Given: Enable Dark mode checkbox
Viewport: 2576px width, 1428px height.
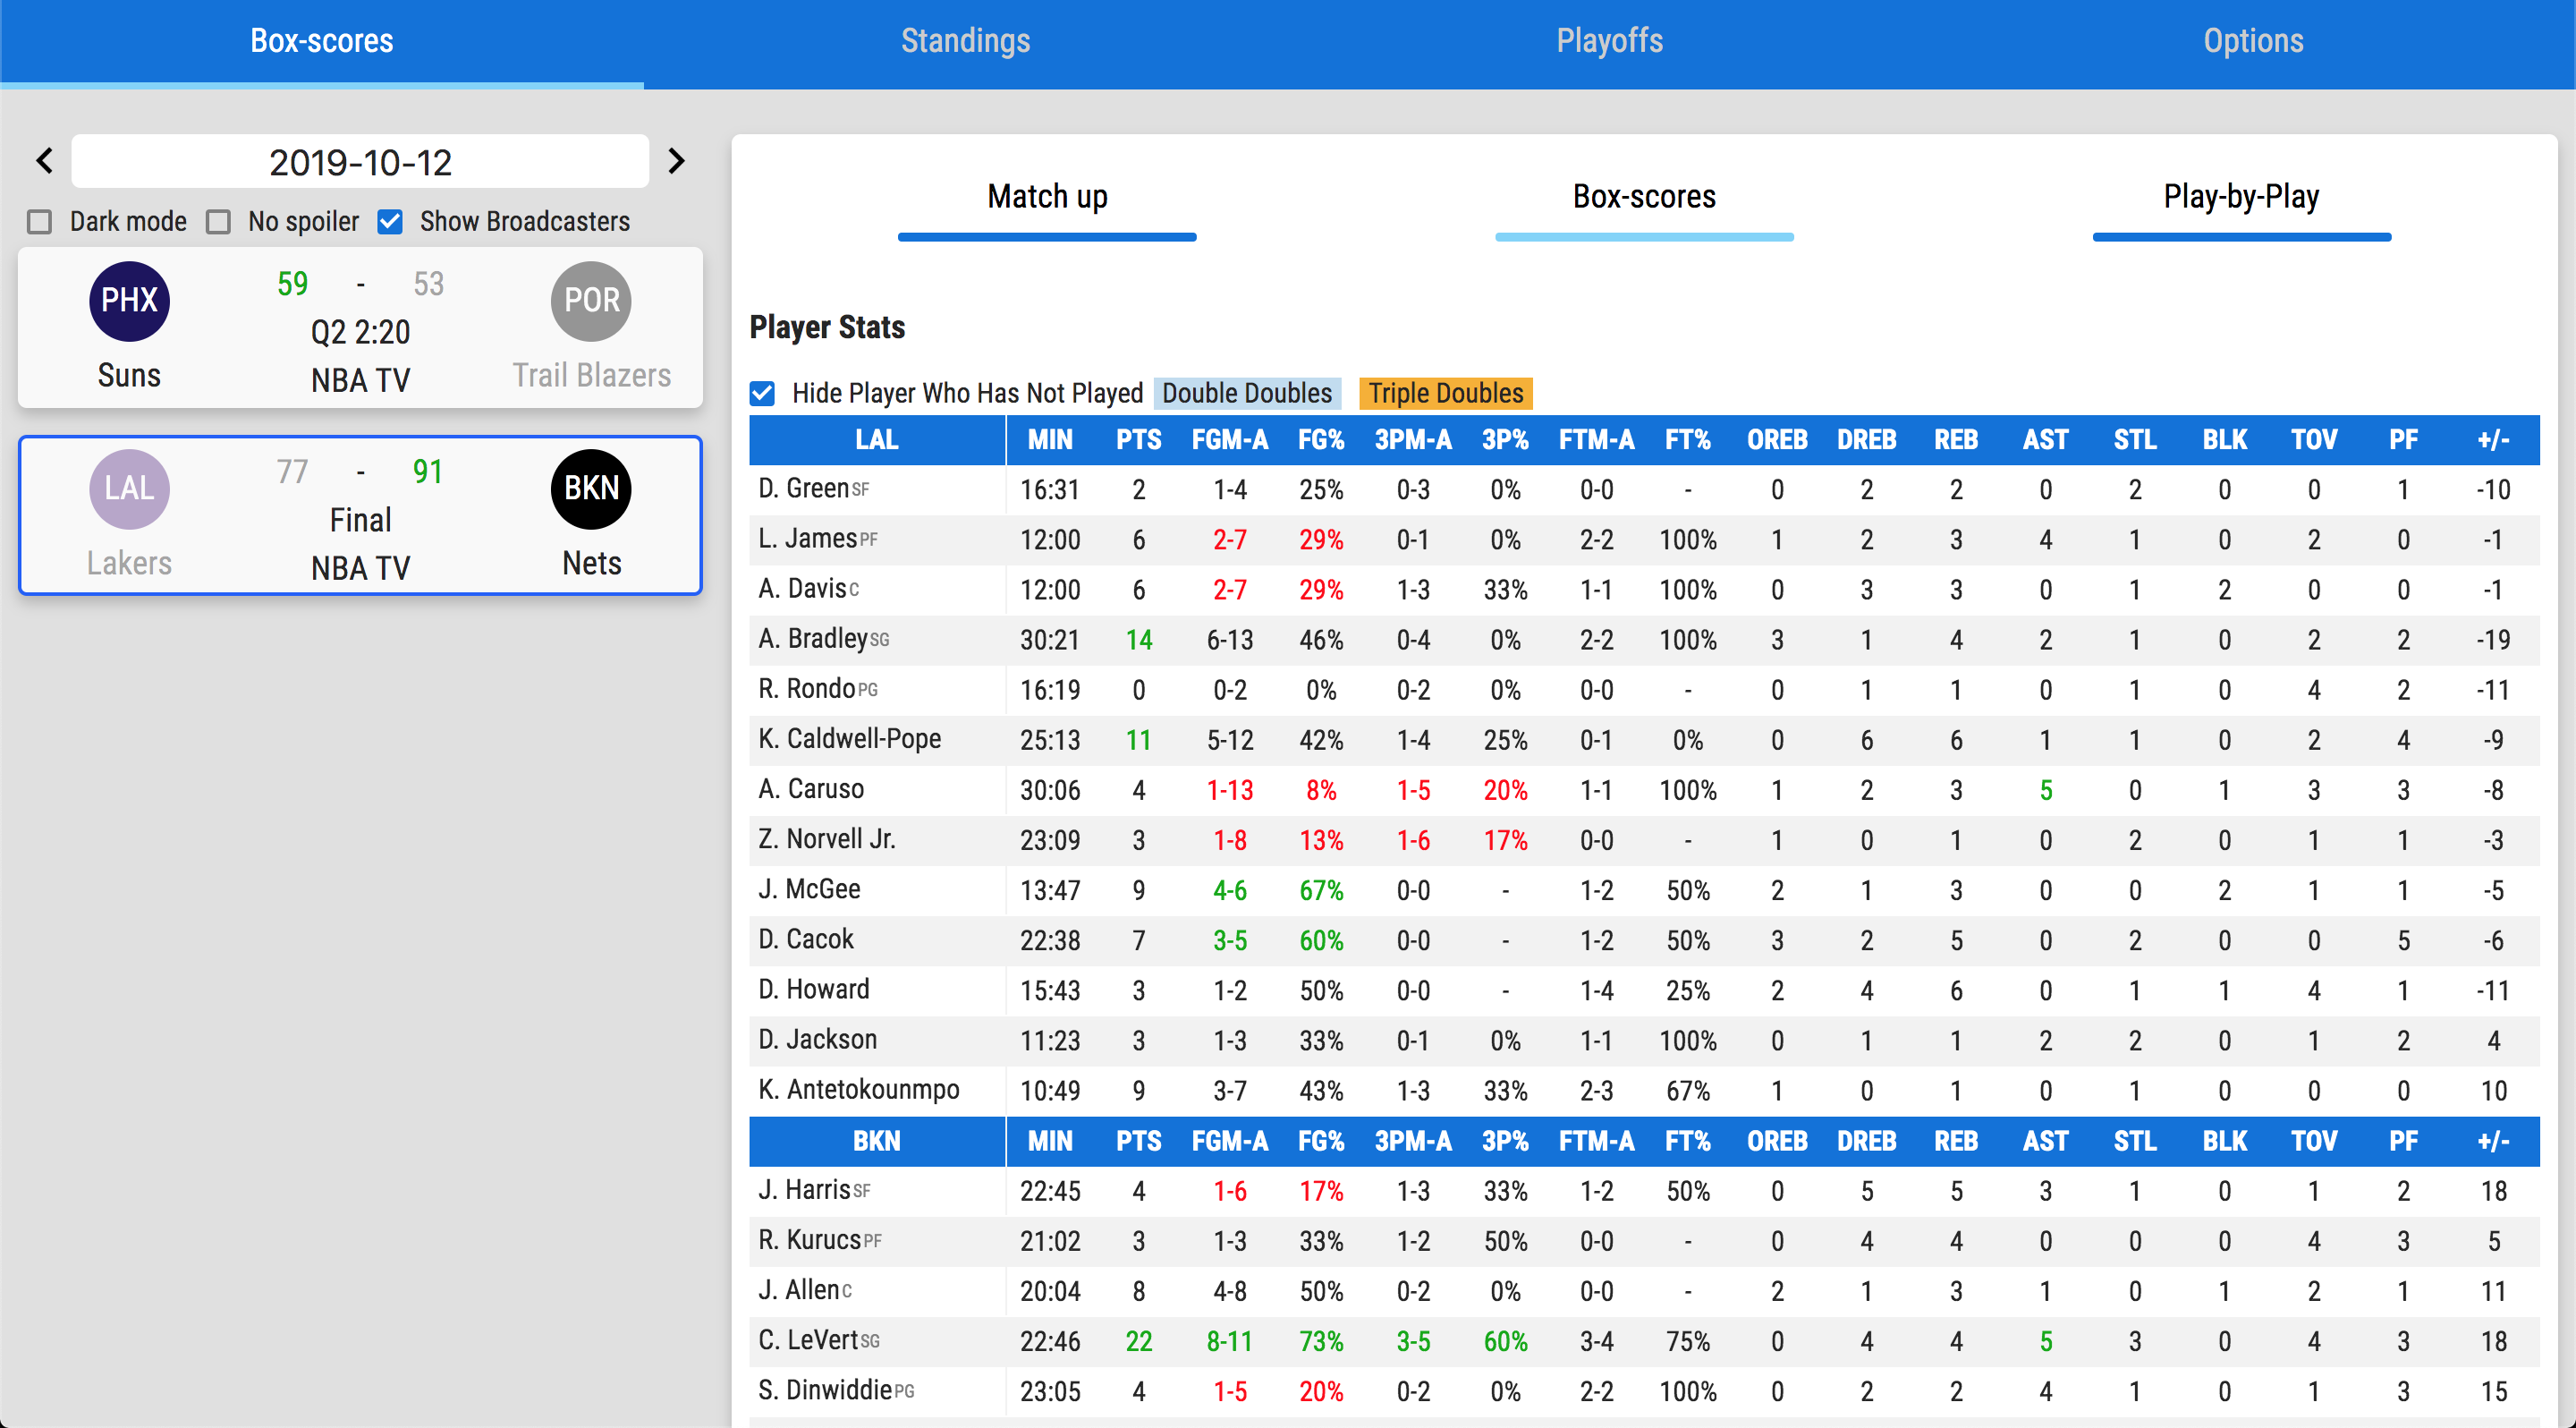Looking at the screenshot, I should point(40,222).
